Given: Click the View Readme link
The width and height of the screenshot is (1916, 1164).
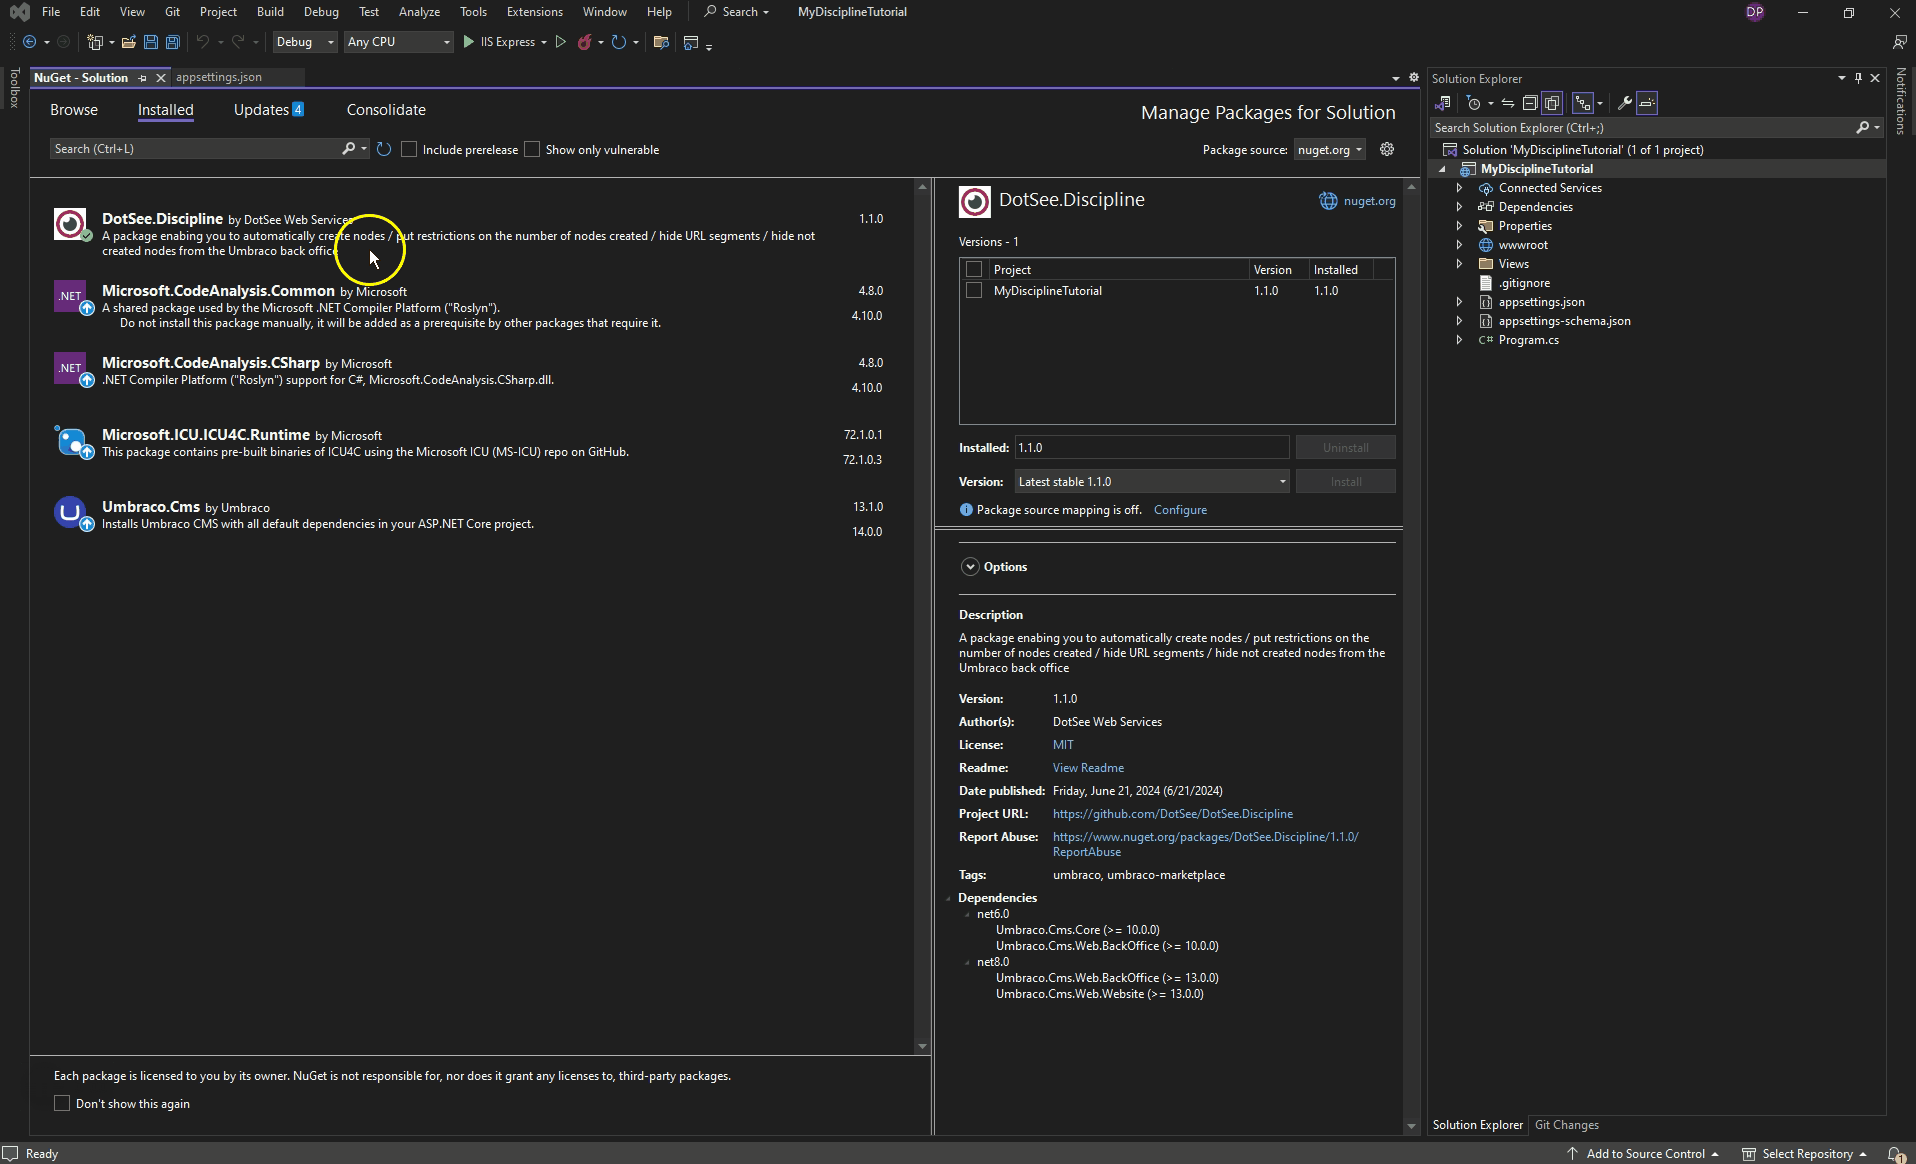Looking at the screenshot, I should point(1088,768).
